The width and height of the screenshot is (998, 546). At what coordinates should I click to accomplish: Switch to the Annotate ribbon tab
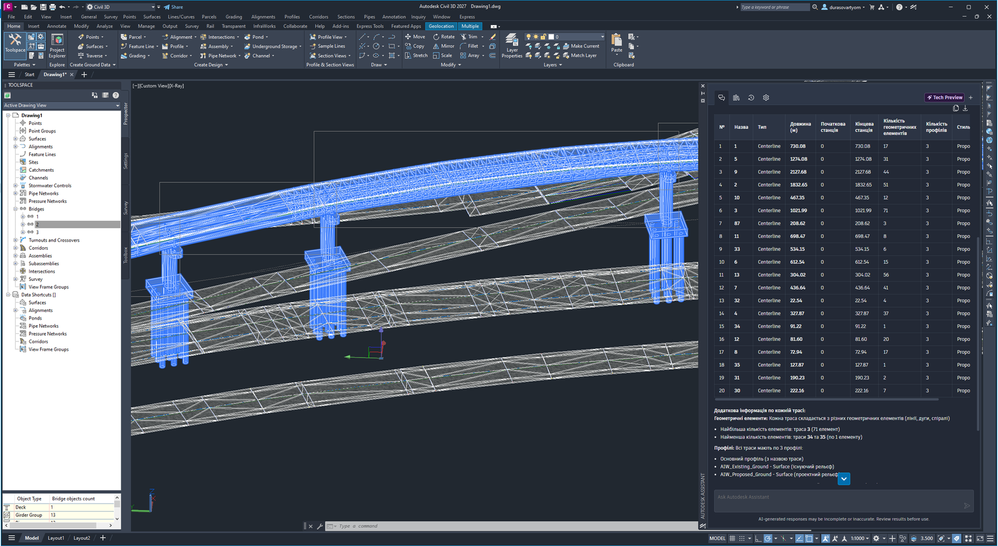[57, 26]
